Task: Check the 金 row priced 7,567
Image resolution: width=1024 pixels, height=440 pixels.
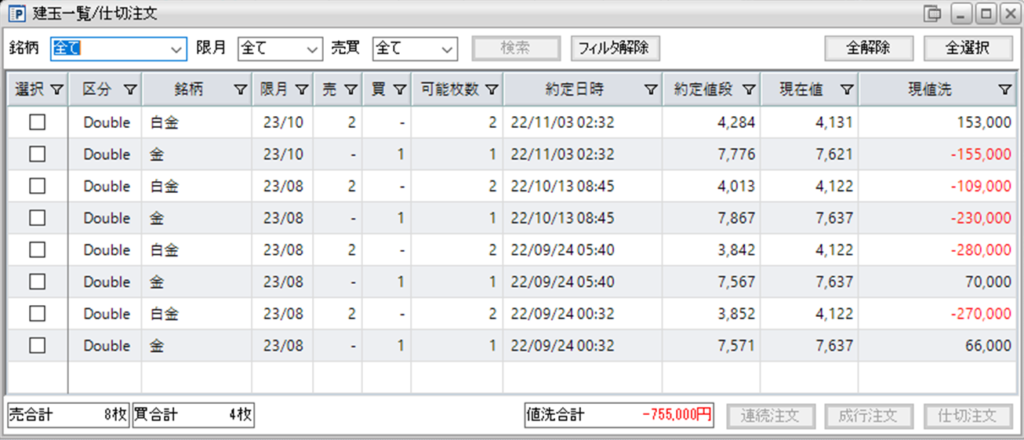Action: pyautogui.click(x=37, y=282)
